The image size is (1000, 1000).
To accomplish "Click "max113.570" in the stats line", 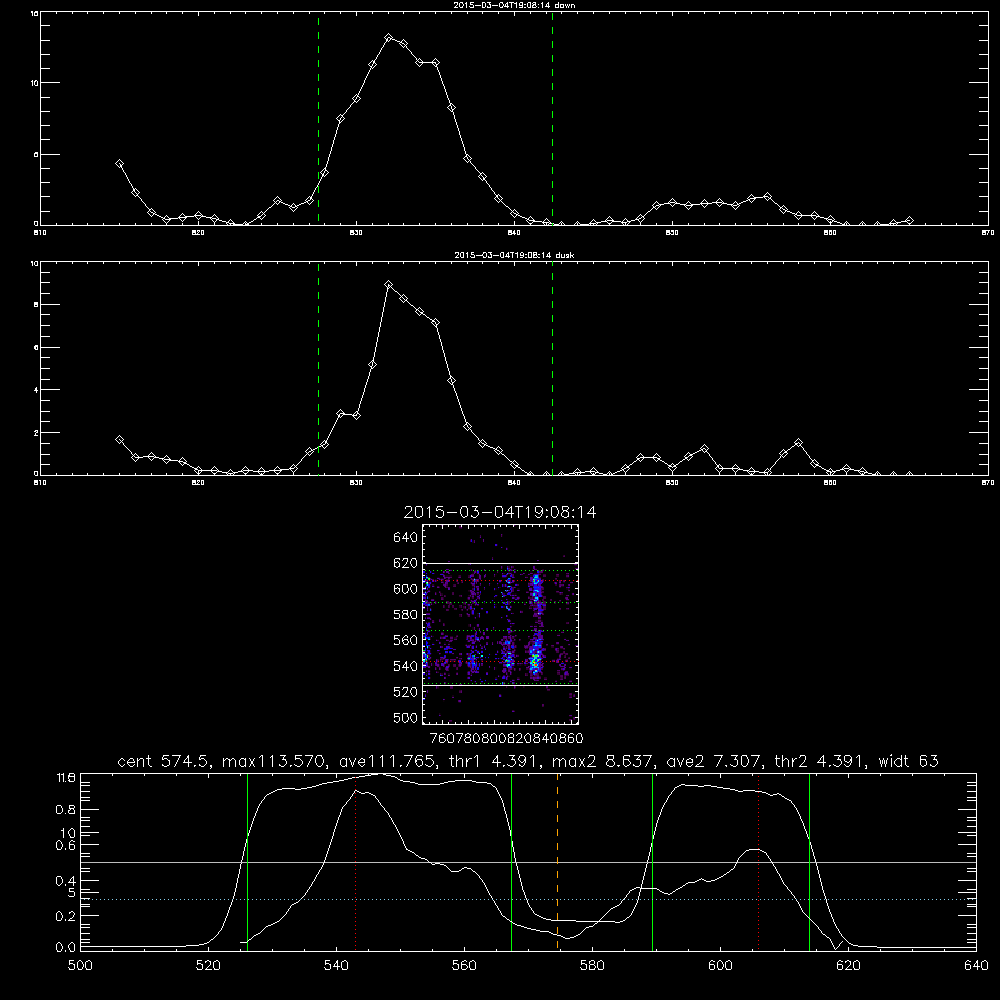I will click(274, 761).
